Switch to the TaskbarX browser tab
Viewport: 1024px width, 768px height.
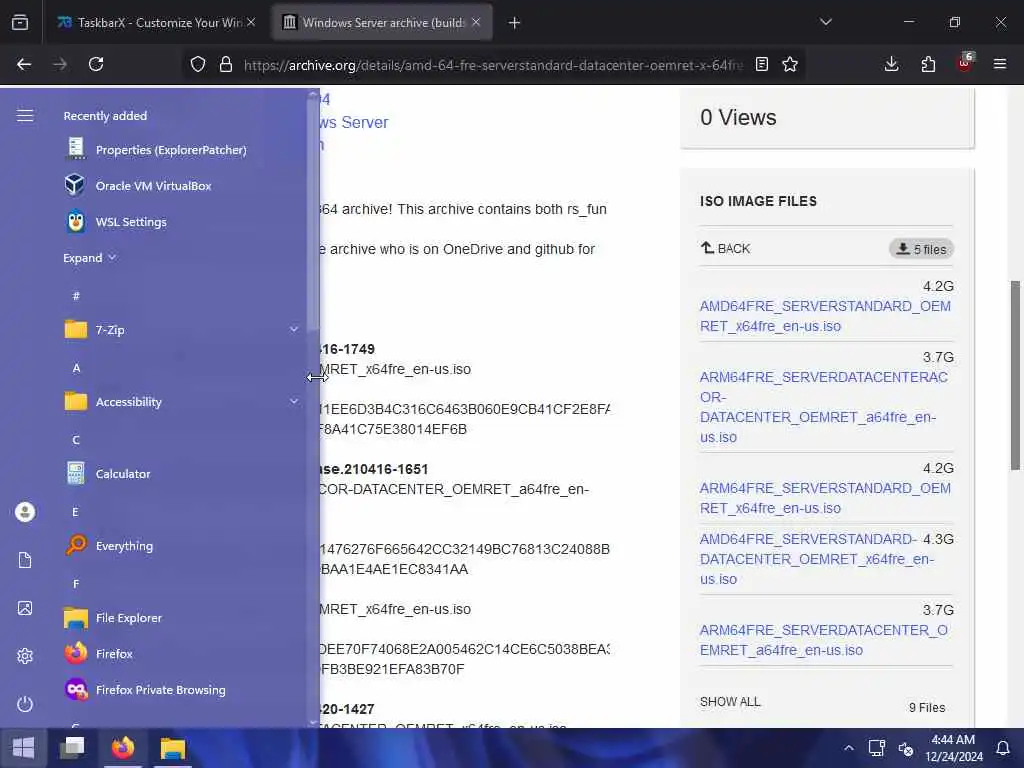(x=156, y=22)
